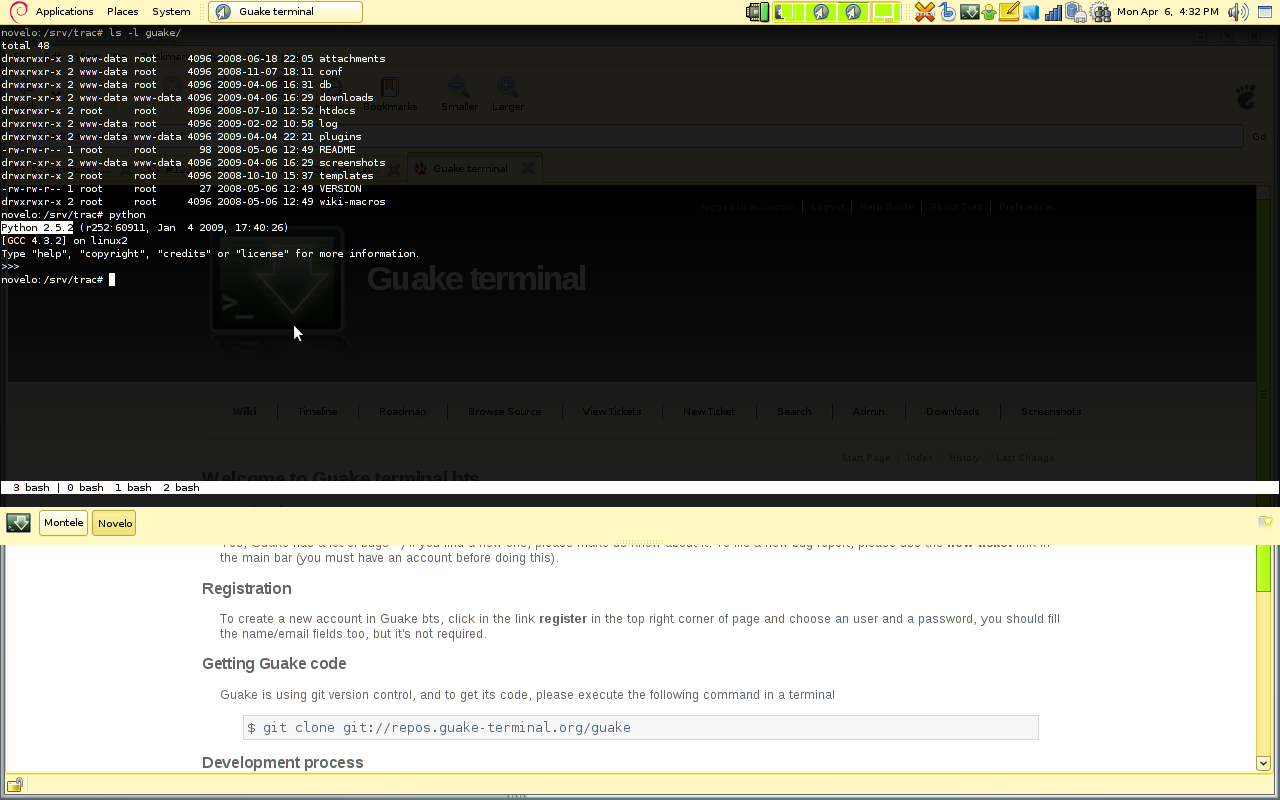
Task: Click the History wiki link
Action: coord(964,458)
